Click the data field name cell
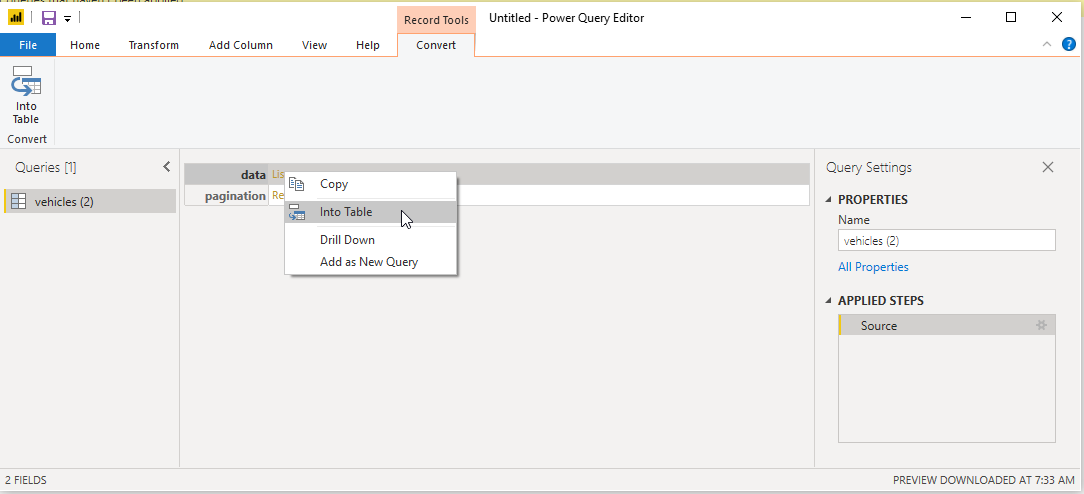This screenshot has width=1084, height=494. 227,175
